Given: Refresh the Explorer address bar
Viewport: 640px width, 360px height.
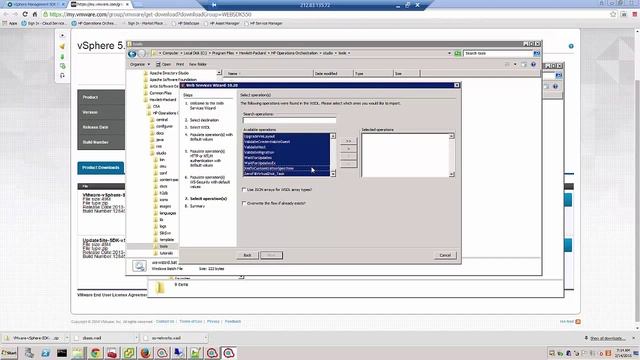Looking at the screenshot, I should point(458,53).
